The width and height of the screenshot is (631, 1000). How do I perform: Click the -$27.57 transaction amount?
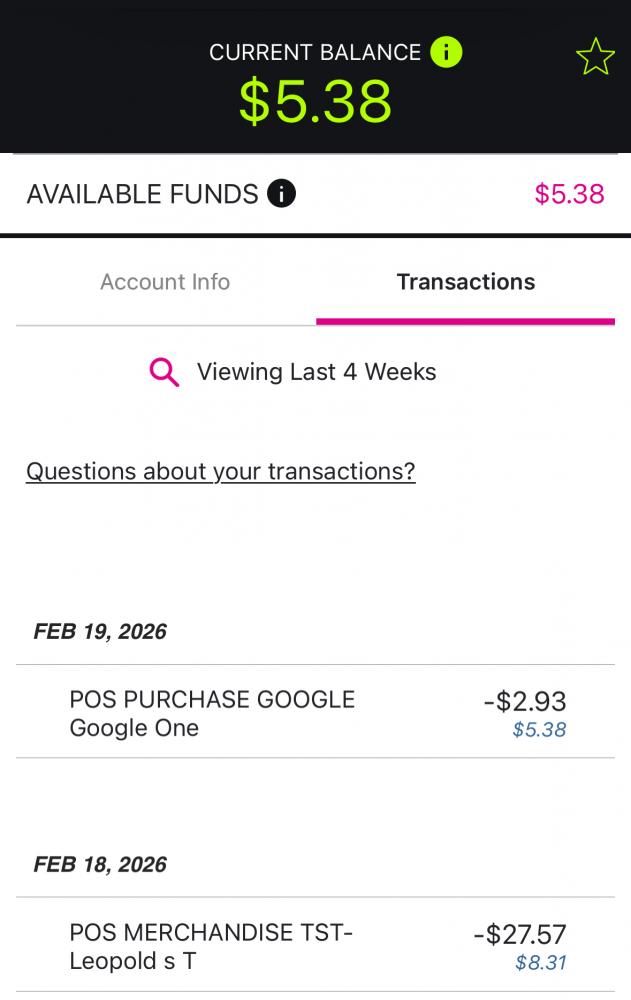click(519, 935)
